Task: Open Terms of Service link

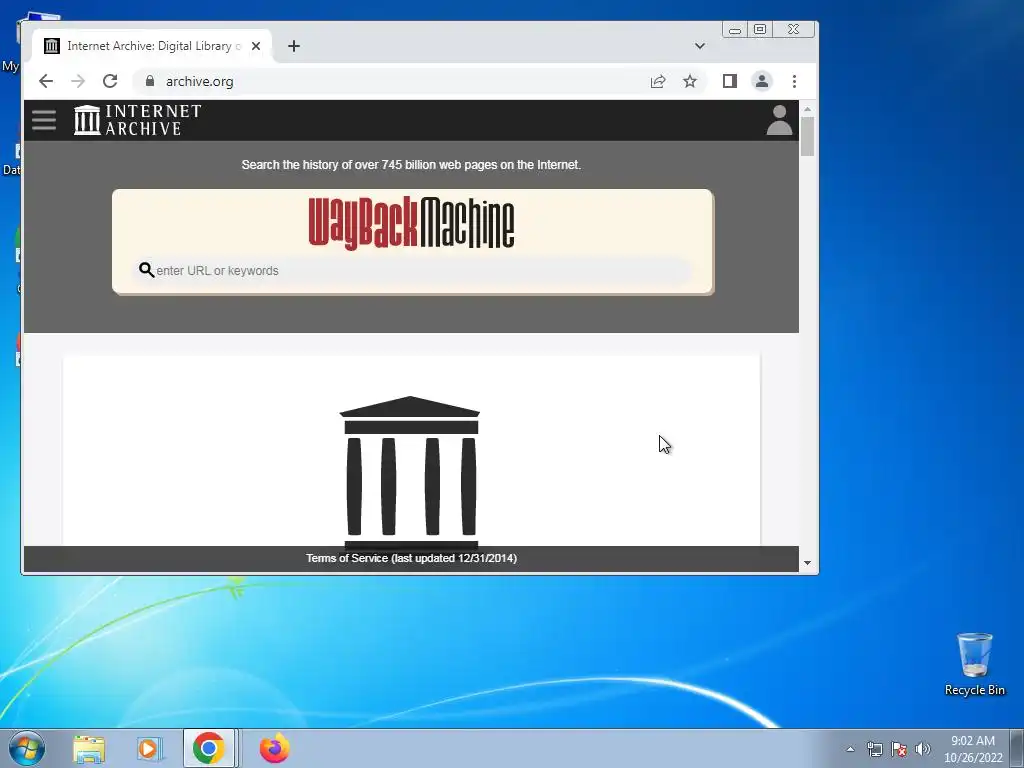Action: pyautogui.click(x=411, y=558)
